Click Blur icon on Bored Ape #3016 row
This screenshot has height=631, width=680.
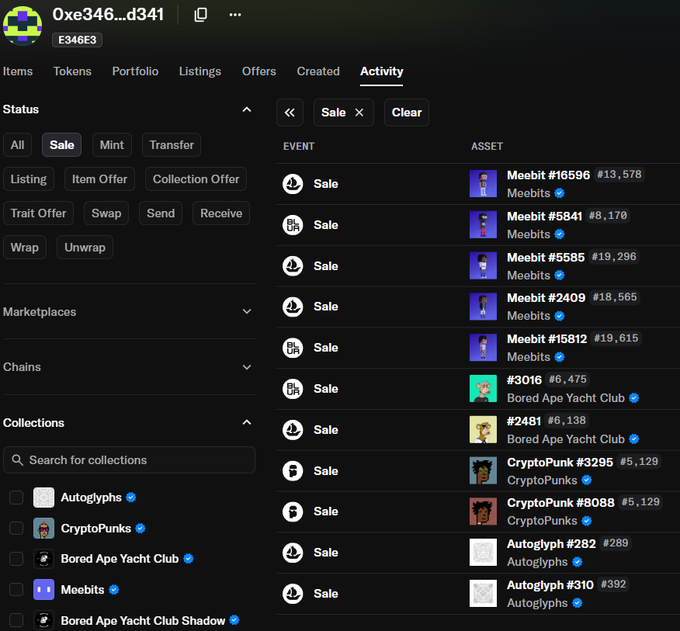tap(293, 389)
